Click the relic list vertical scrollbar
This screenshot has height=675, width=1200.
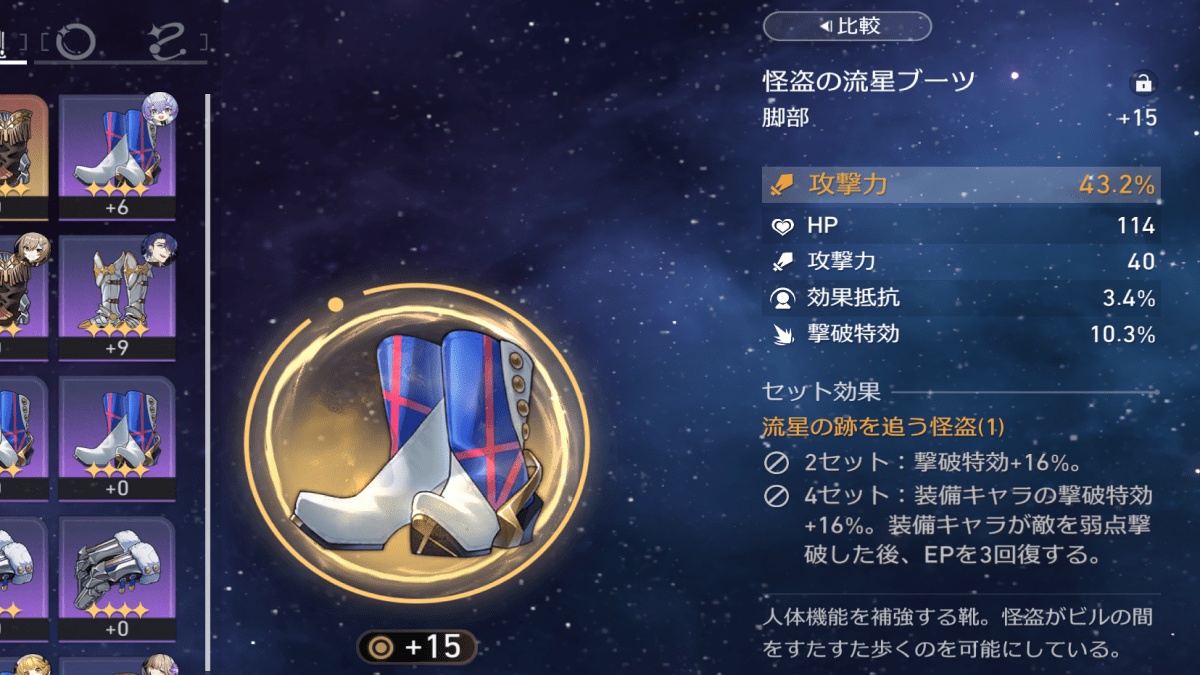point(207,382)
